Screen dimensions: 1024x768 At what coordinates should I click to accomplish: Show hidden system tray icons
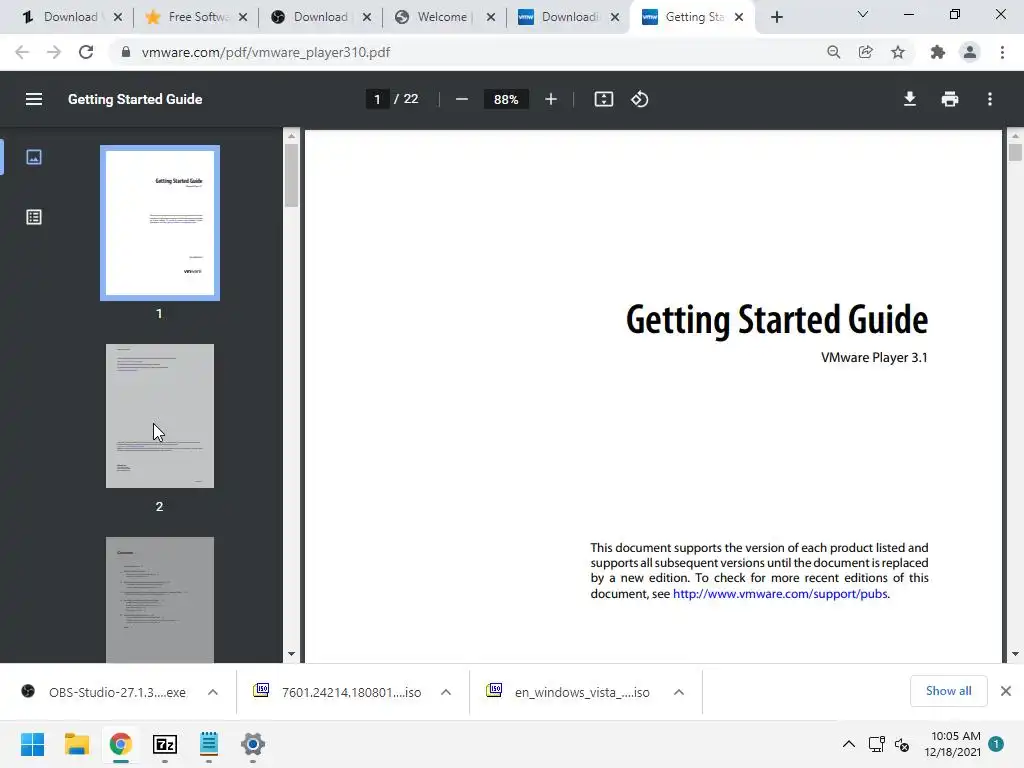848,744
